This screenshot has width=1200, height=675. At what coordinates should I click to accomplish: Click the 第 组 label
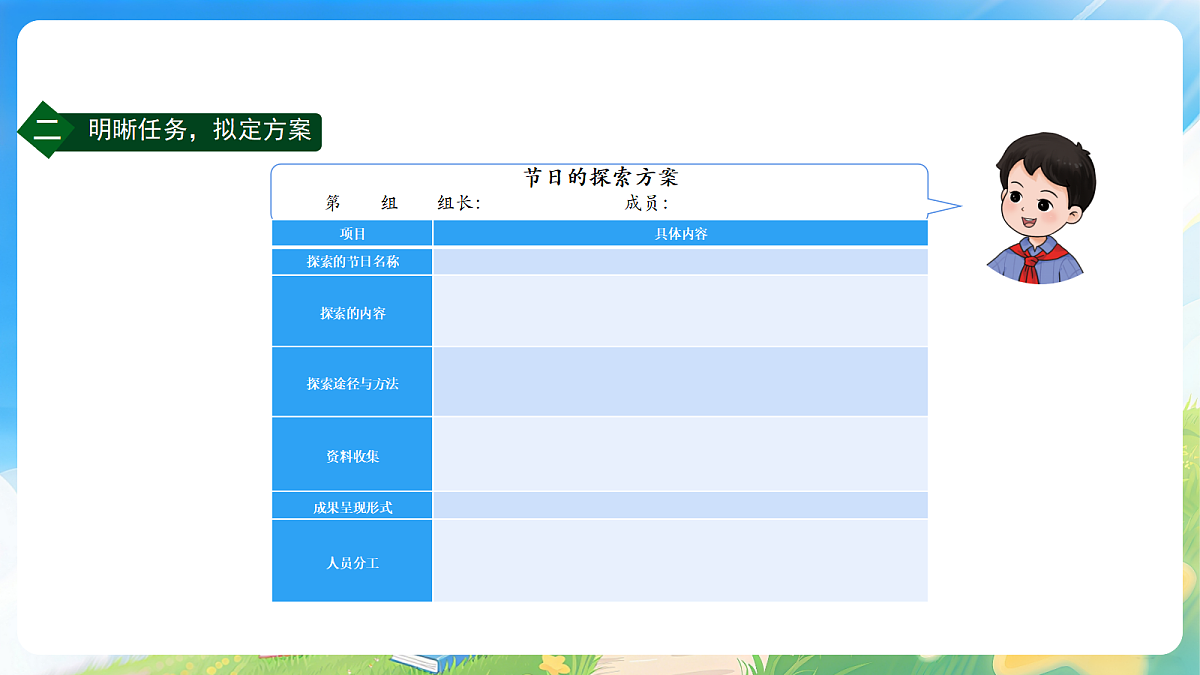(x=362, y=203)
